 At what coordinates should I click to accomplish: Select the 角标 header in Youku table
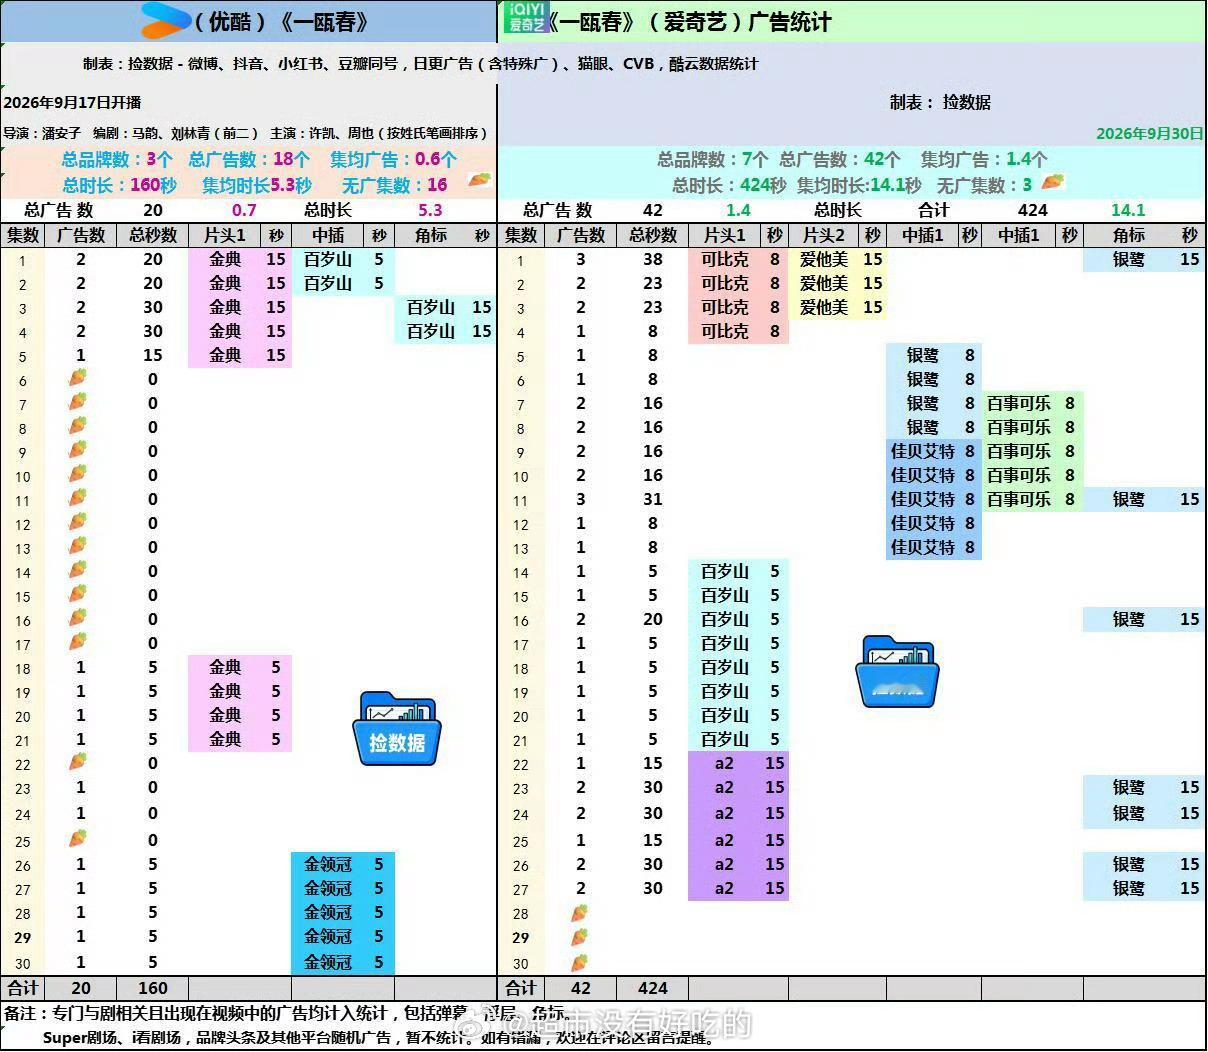pyautogui.click(x=431, y=235)
